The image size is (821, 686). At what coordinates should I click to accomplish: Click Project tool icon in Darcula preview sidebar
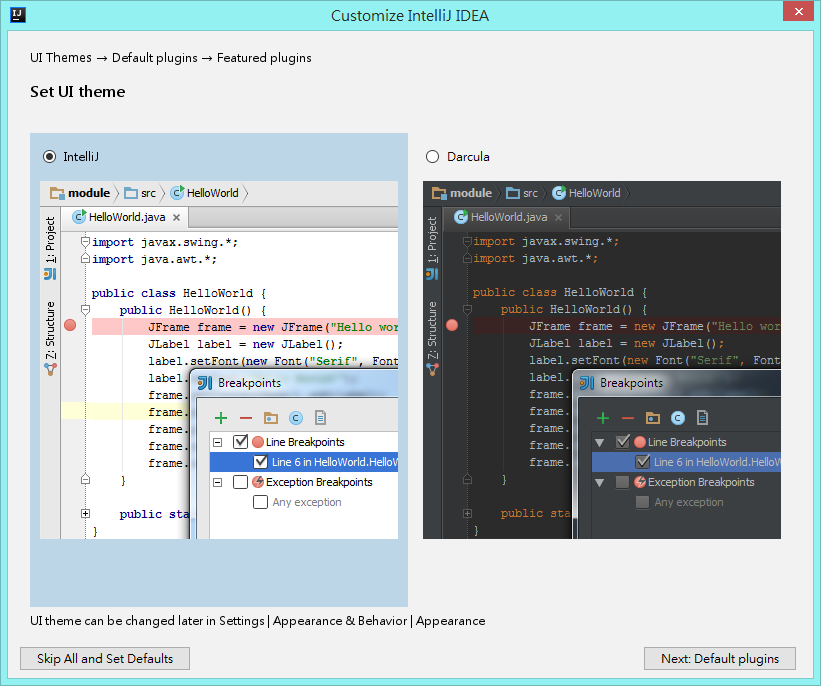point(432,274)
